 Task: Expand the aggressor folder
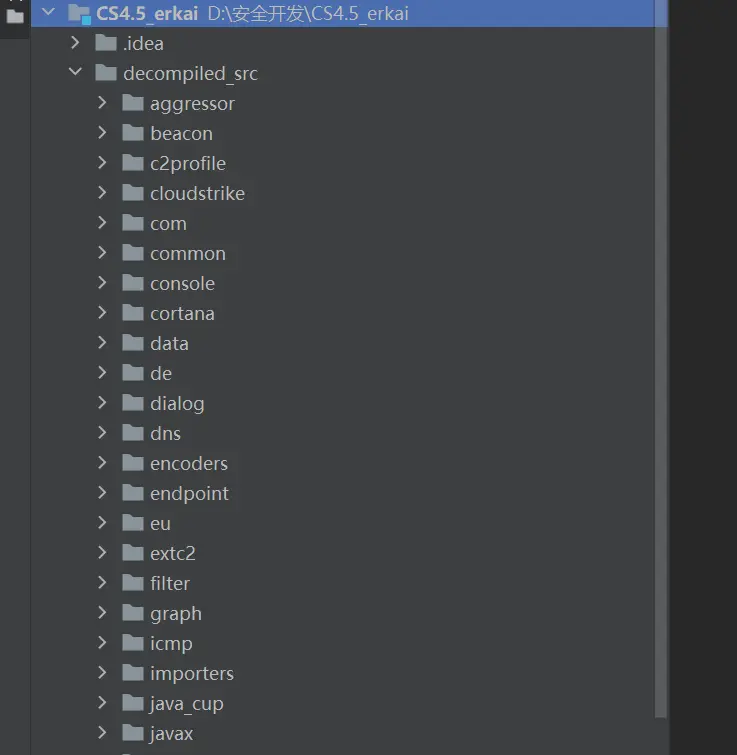pos(102,103)
